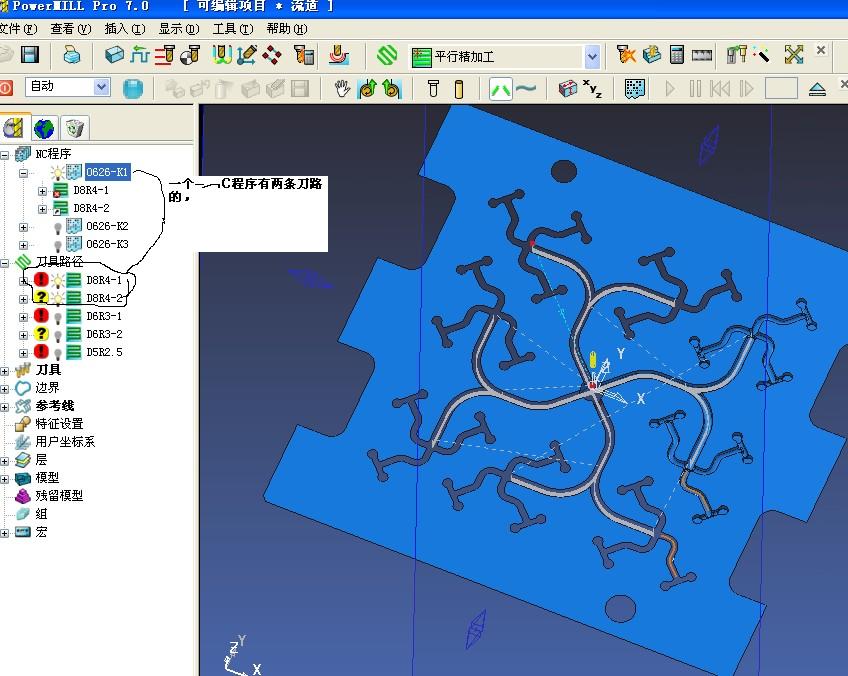Collapse the 0626-K1 program node

click(23, 173)
